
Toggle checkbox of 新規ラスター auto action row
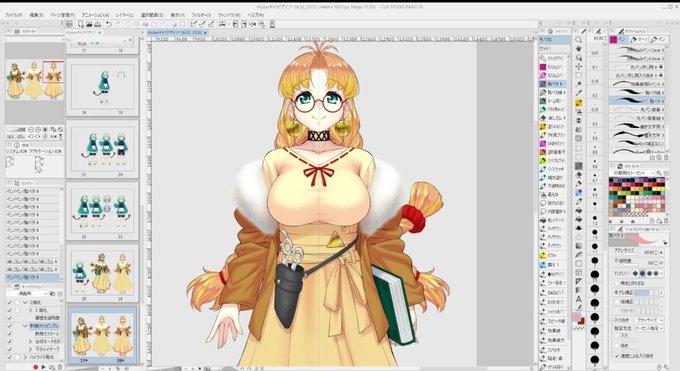click(x=10, y=334)
